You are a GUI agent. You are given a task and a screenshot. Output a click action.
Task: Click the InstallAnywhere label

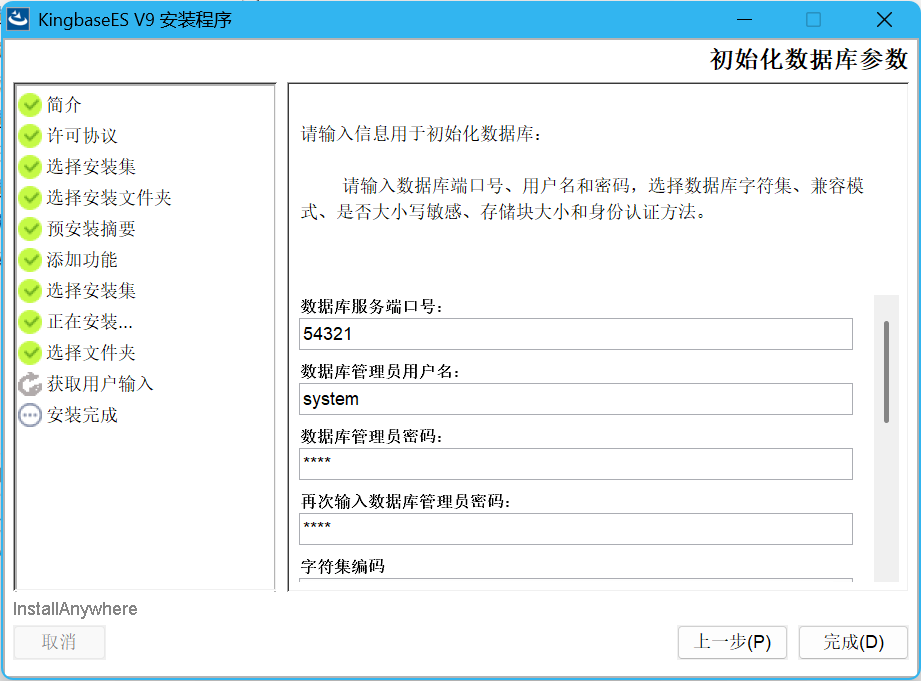point(75,609)
